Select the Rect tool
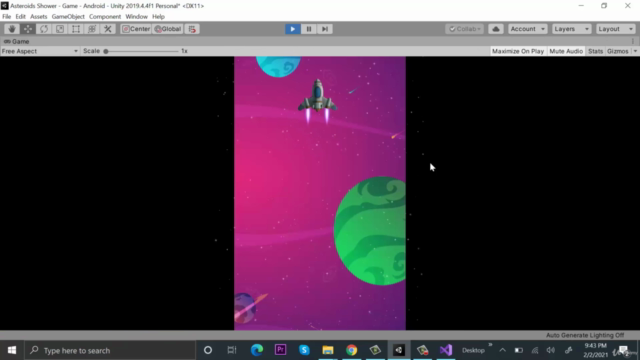Screen dimensions: 640x360 [76, 29]
